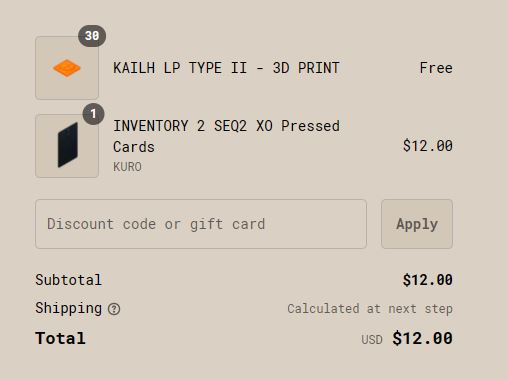
Task: Click the Shipping label text
Action: 69,308
